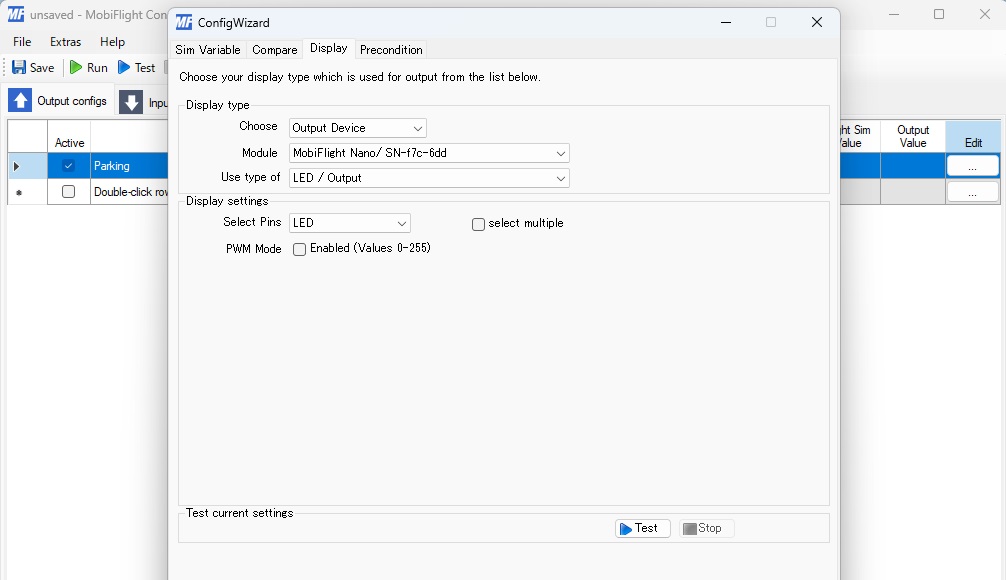Uncheck the Active checkbox for Parking row
Image resolution: width=1006 pixels, height=580 pixels.
coord(69,166)
